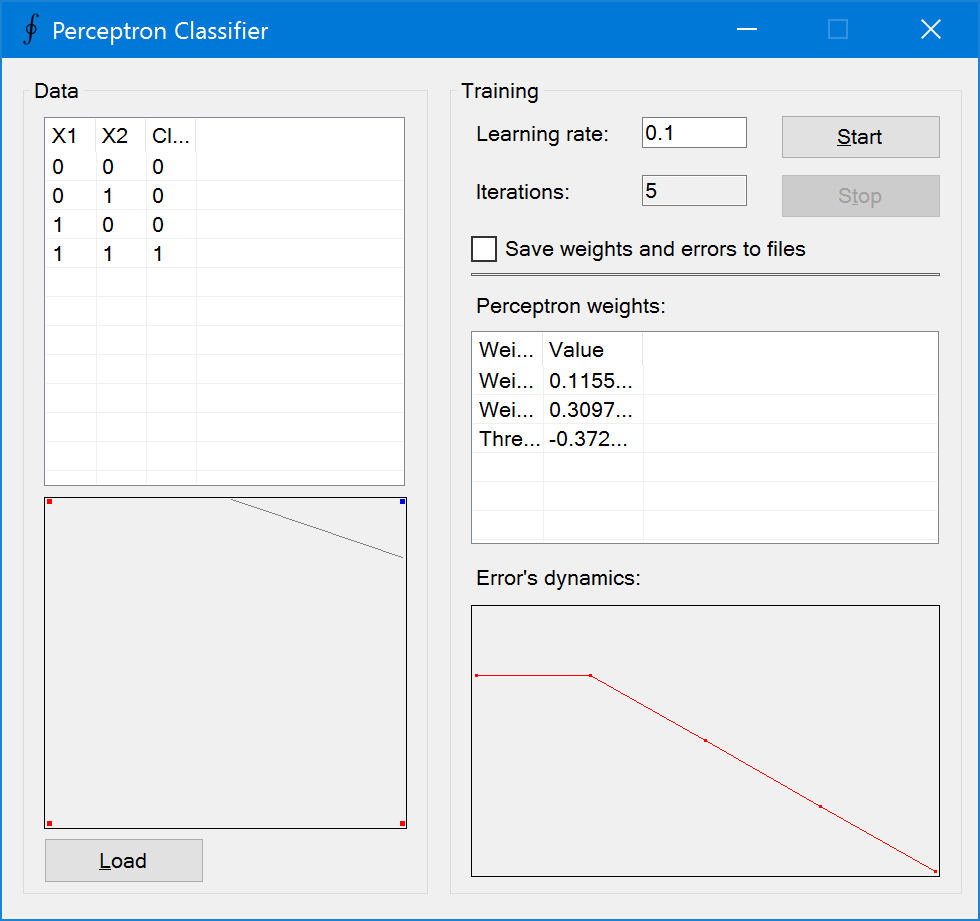Start the perceptron training

(x=860, y=136)
